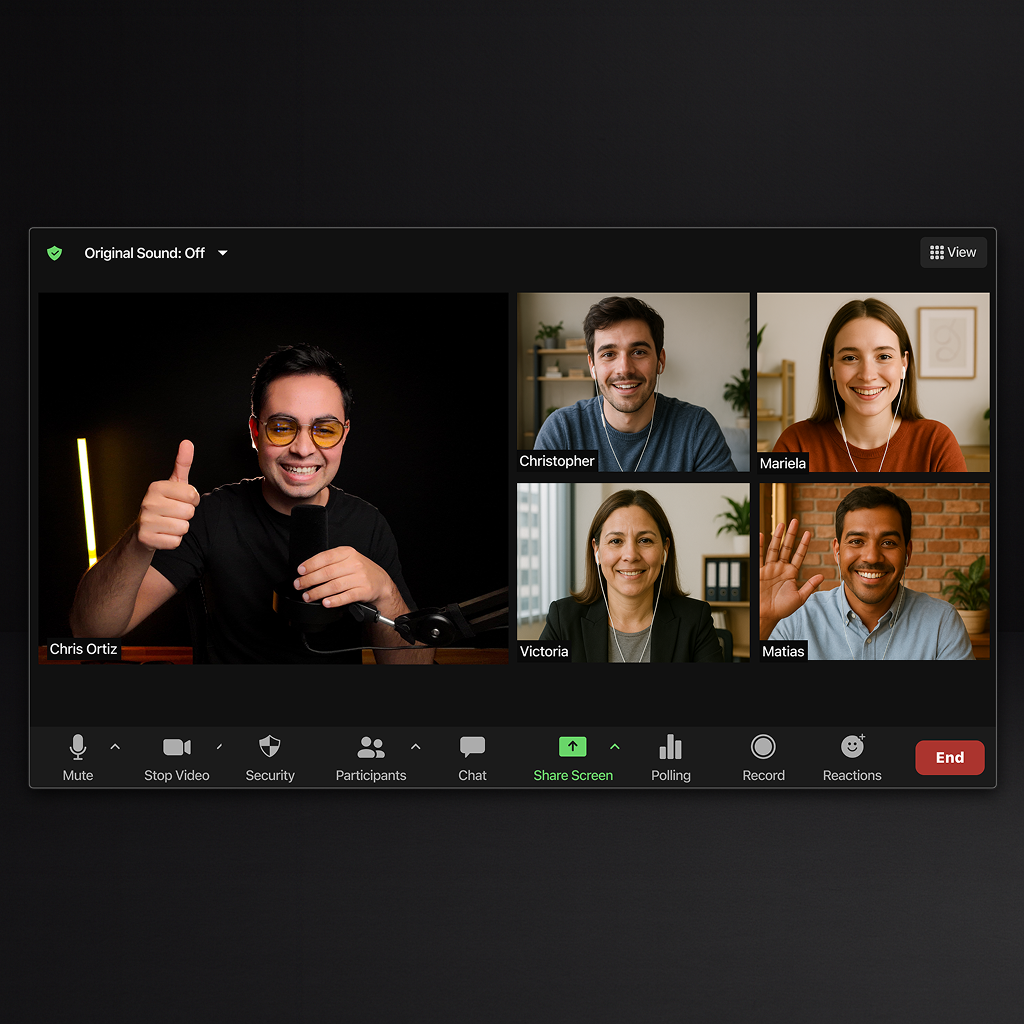Viewport: 1024px width, 1024px height.
Task: Click the Chat text label
Action: 472,775
